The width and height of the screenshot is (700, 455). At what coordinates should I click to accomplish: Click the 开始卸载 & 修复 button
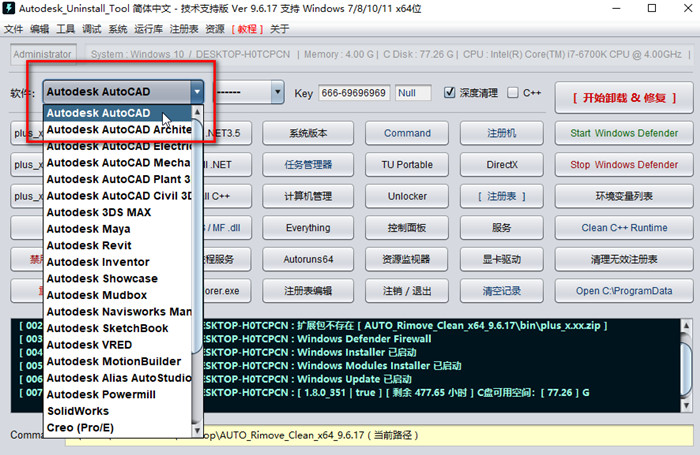point(624,97)
